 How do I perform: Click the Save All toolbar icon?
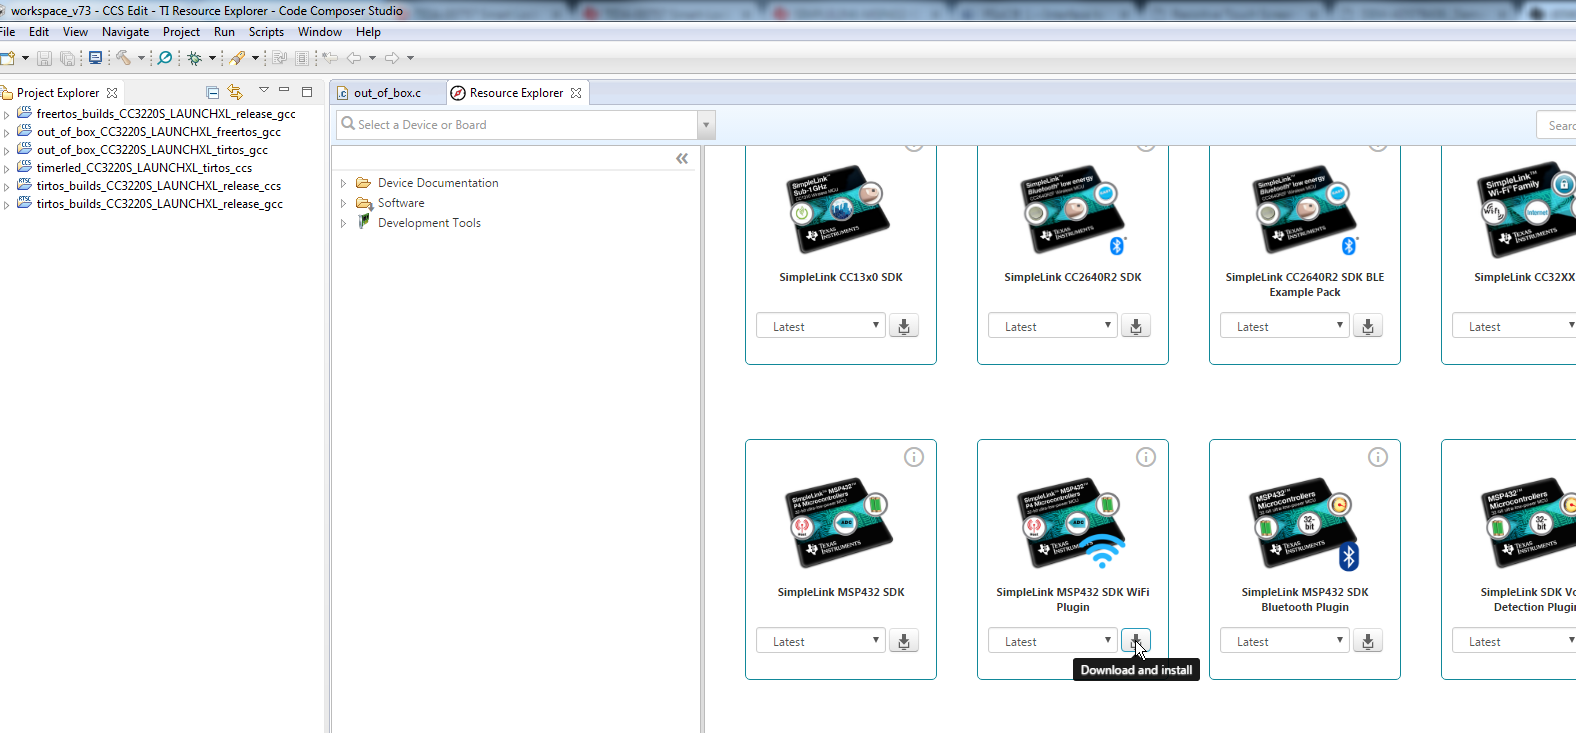[67, 58]
